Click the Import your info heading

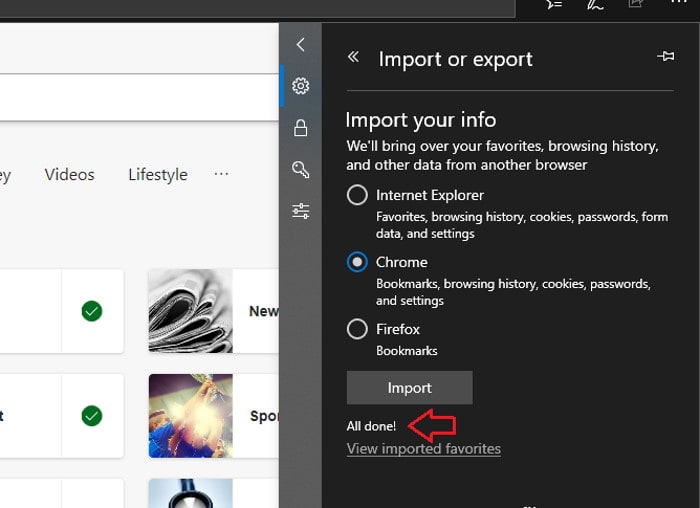click(421, 120)
